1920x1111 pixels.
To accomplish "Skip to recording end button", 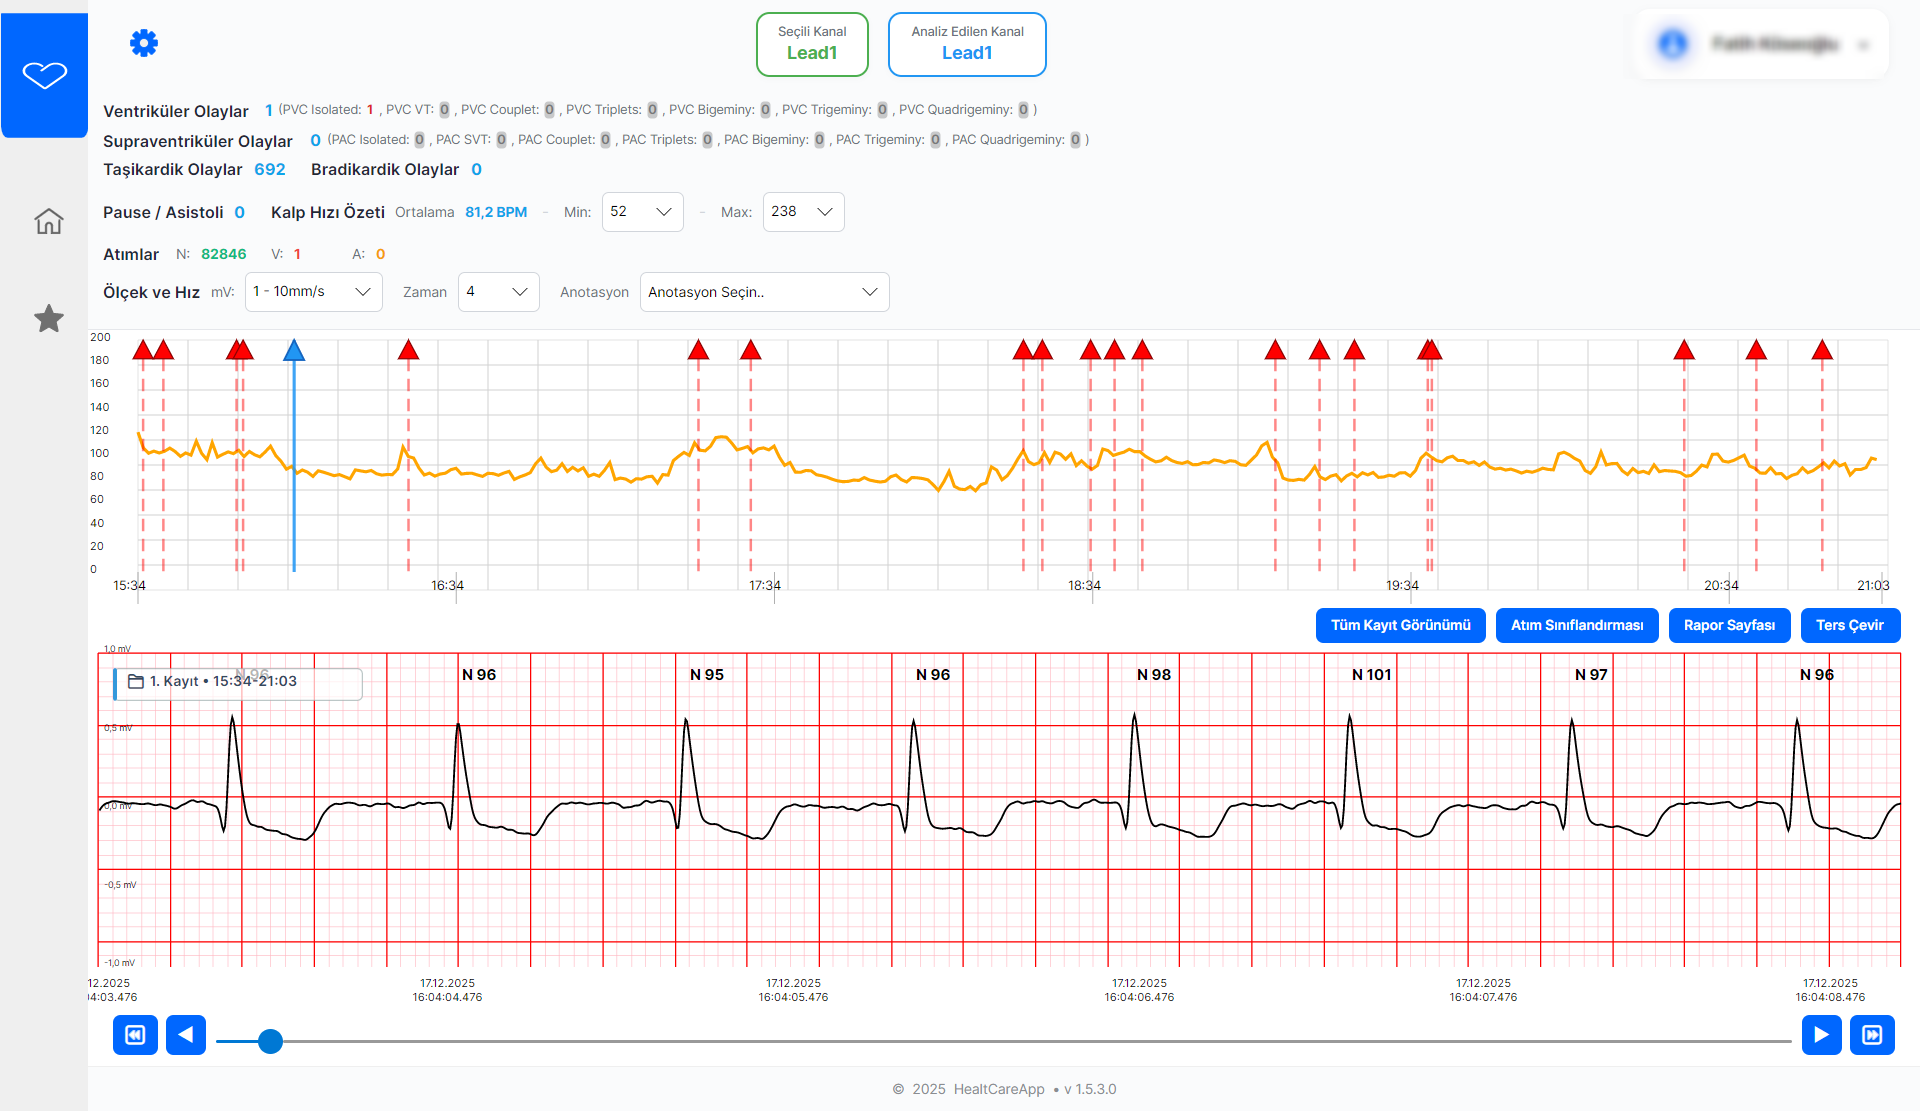I will [x=1872, y=1035].
